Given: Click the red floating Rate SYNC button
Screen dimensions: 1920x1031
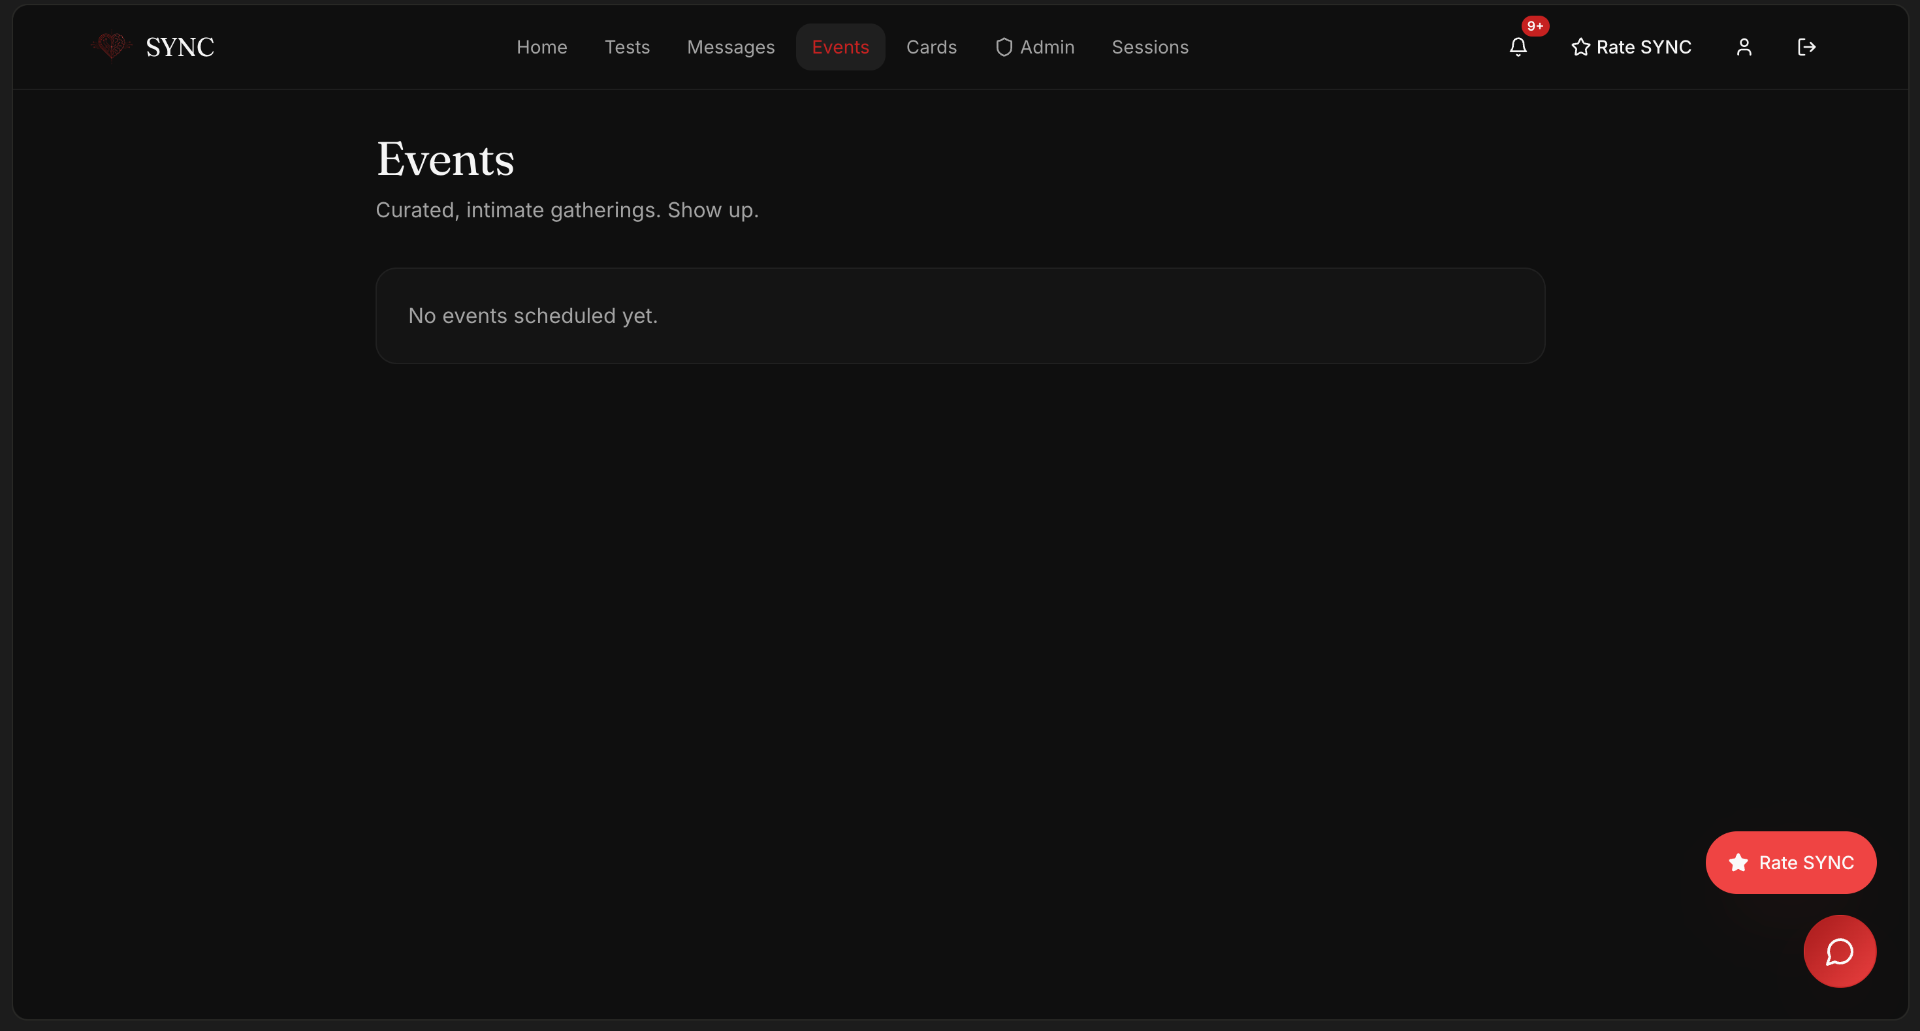Looking at the screenshot, I should 1791,863.
